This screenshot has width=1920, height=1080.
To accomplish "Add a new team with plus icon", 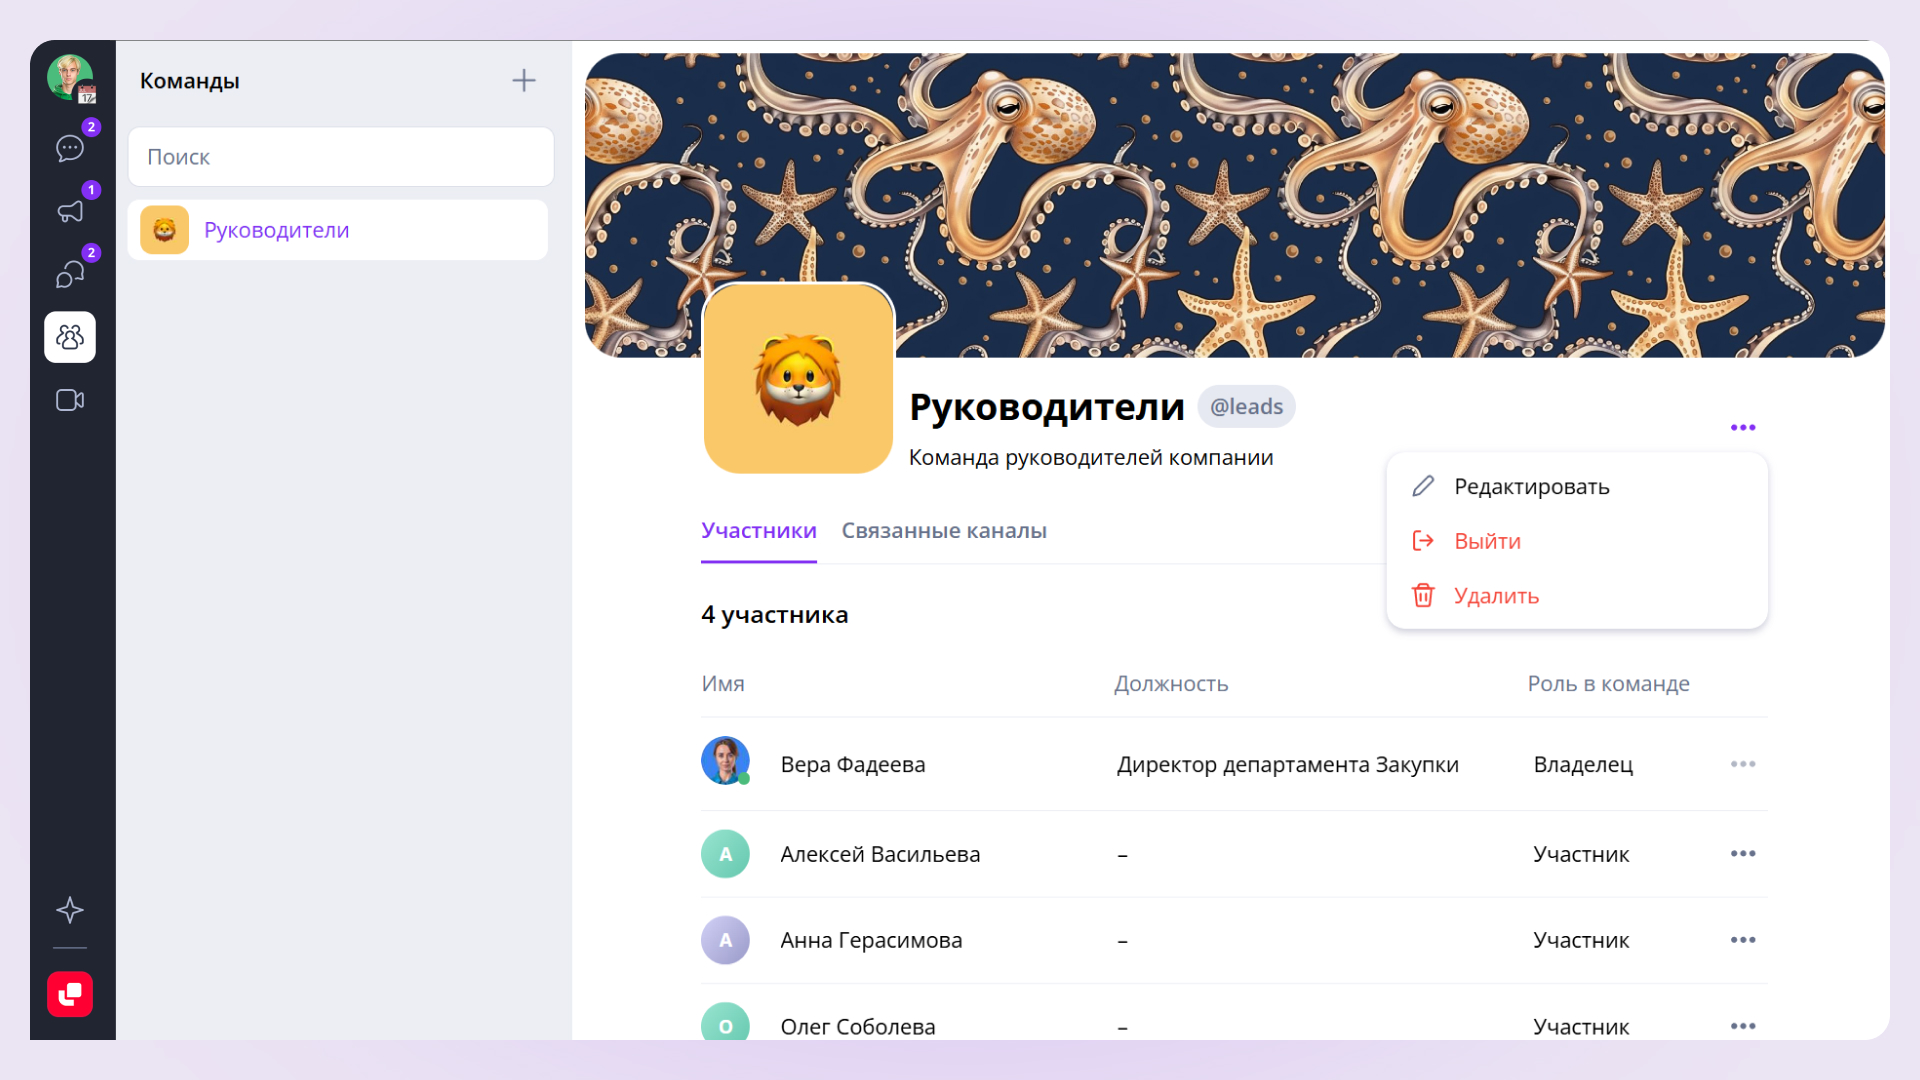I will [524, 81].
